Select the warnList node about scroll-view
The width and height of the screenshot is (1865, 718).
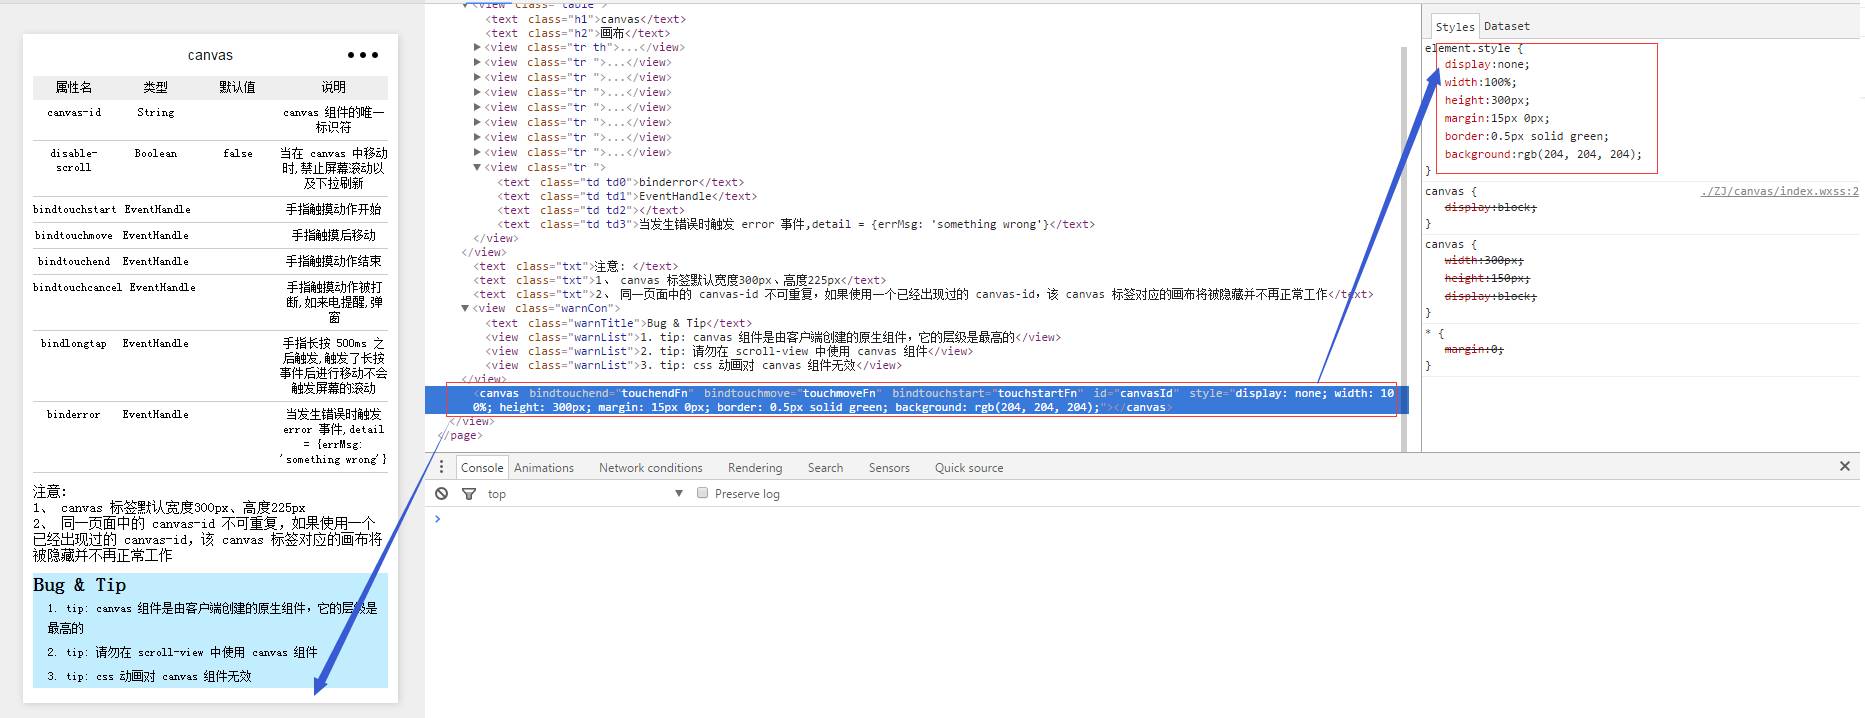(729, 351)
